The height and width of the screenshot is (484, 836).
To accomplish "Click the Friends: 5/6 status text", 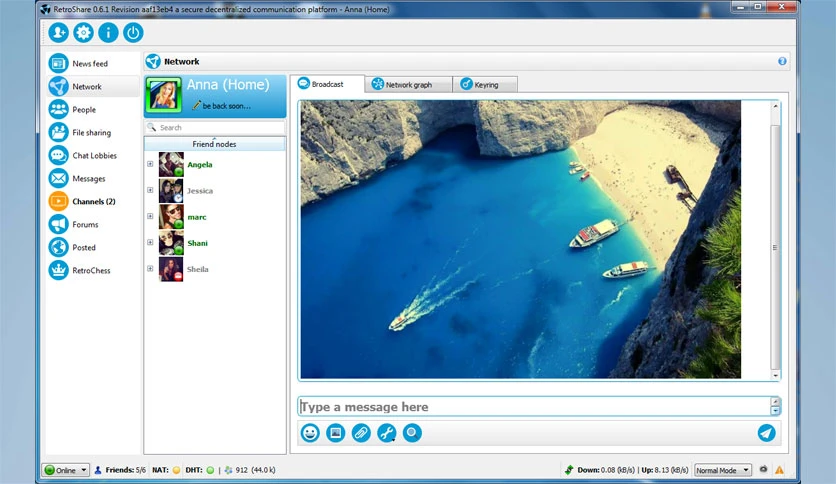I will pyautogui.click(x=125, y=470).
